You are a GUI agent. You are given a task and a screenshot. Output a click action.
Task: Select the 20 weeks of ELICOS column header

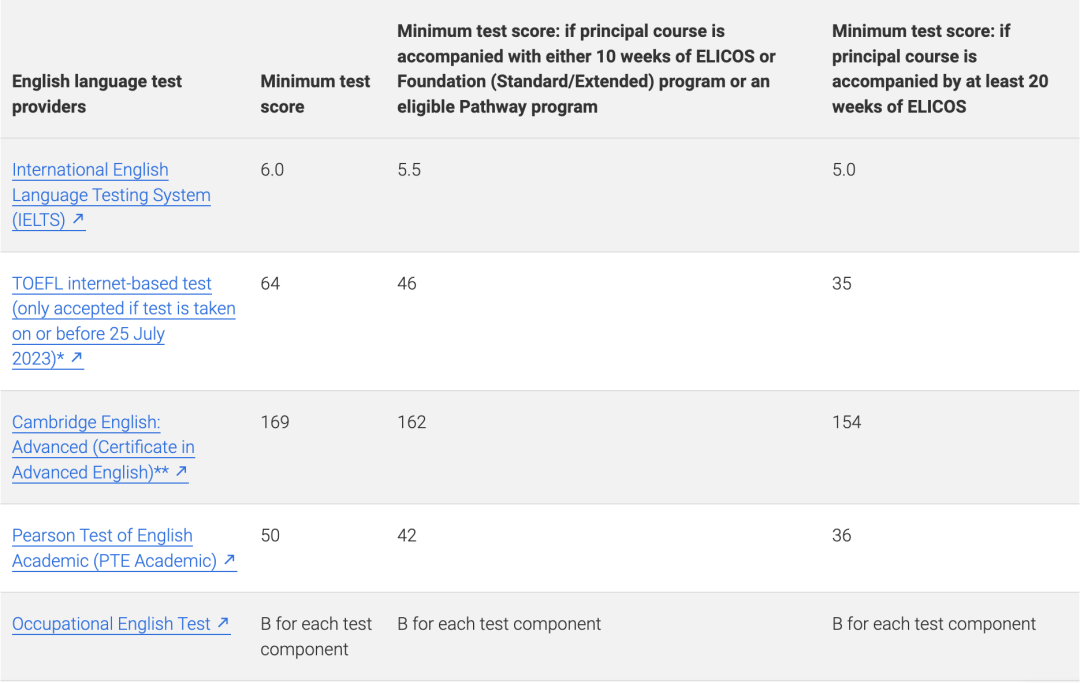[940, 69]
